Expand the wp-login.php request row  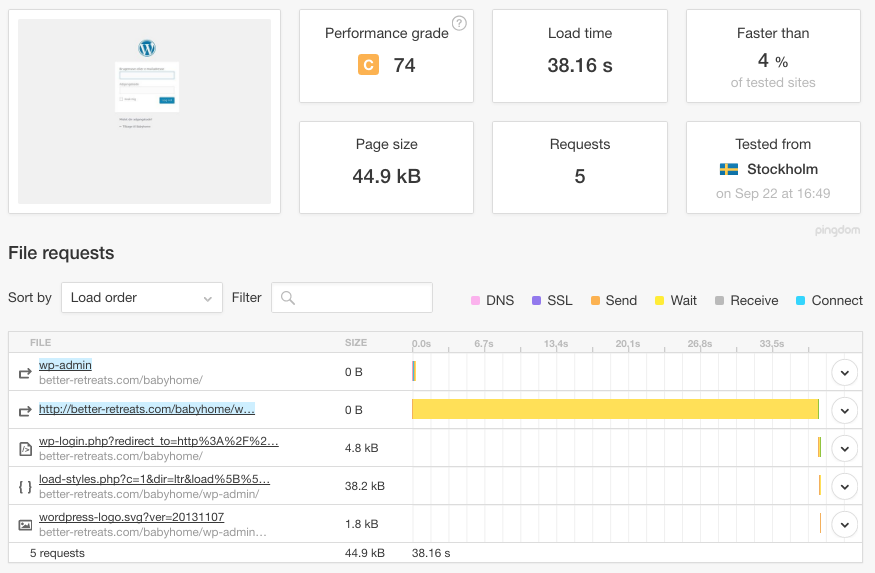(x=845, y=449)
